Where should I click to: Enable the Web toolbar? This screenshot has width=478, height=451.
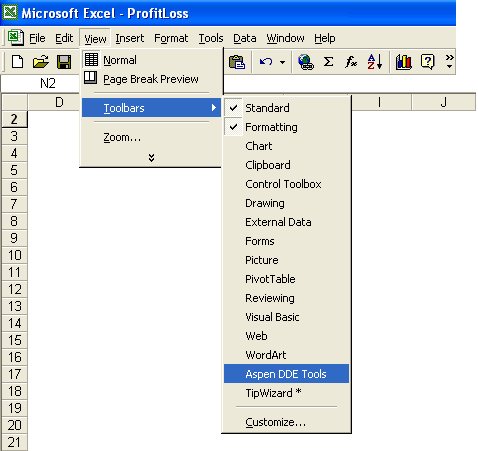286,336
